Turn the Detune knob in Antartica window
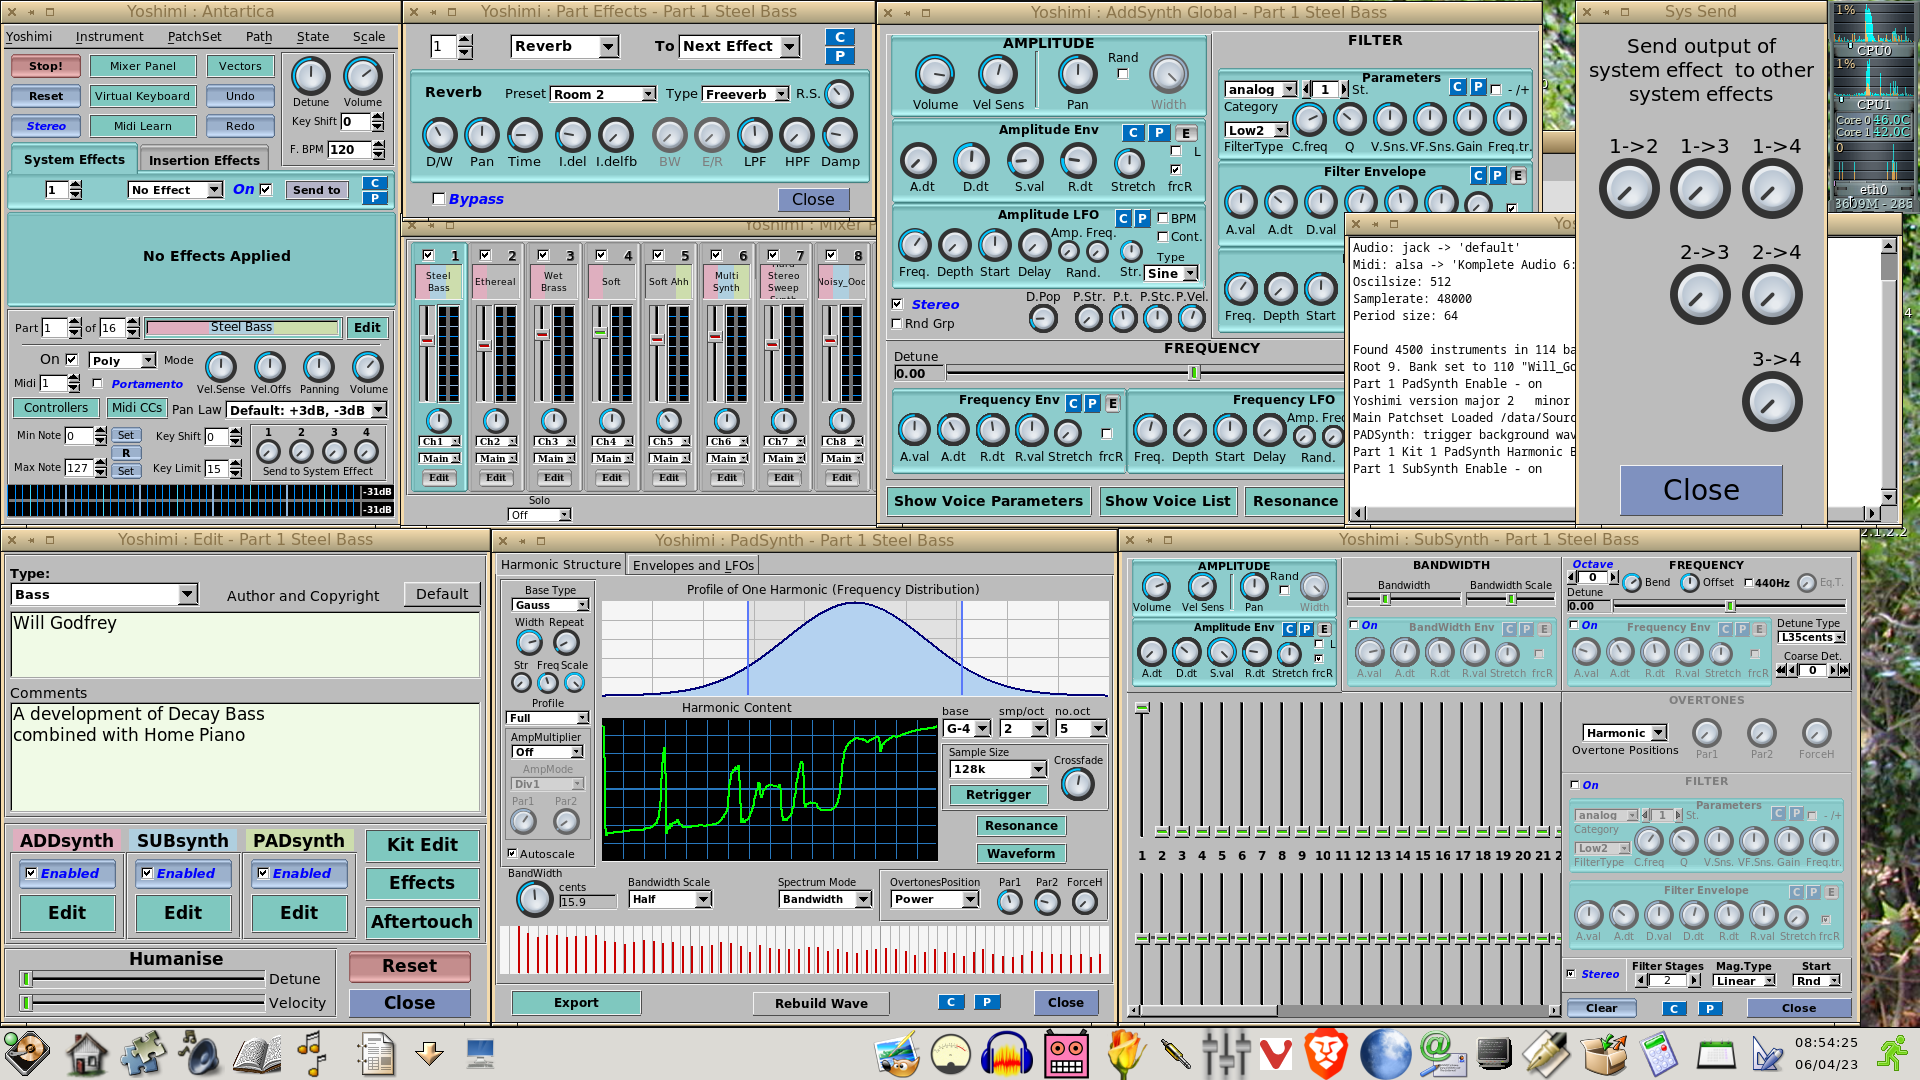The image size is (1920, 1080). [310, 76]
